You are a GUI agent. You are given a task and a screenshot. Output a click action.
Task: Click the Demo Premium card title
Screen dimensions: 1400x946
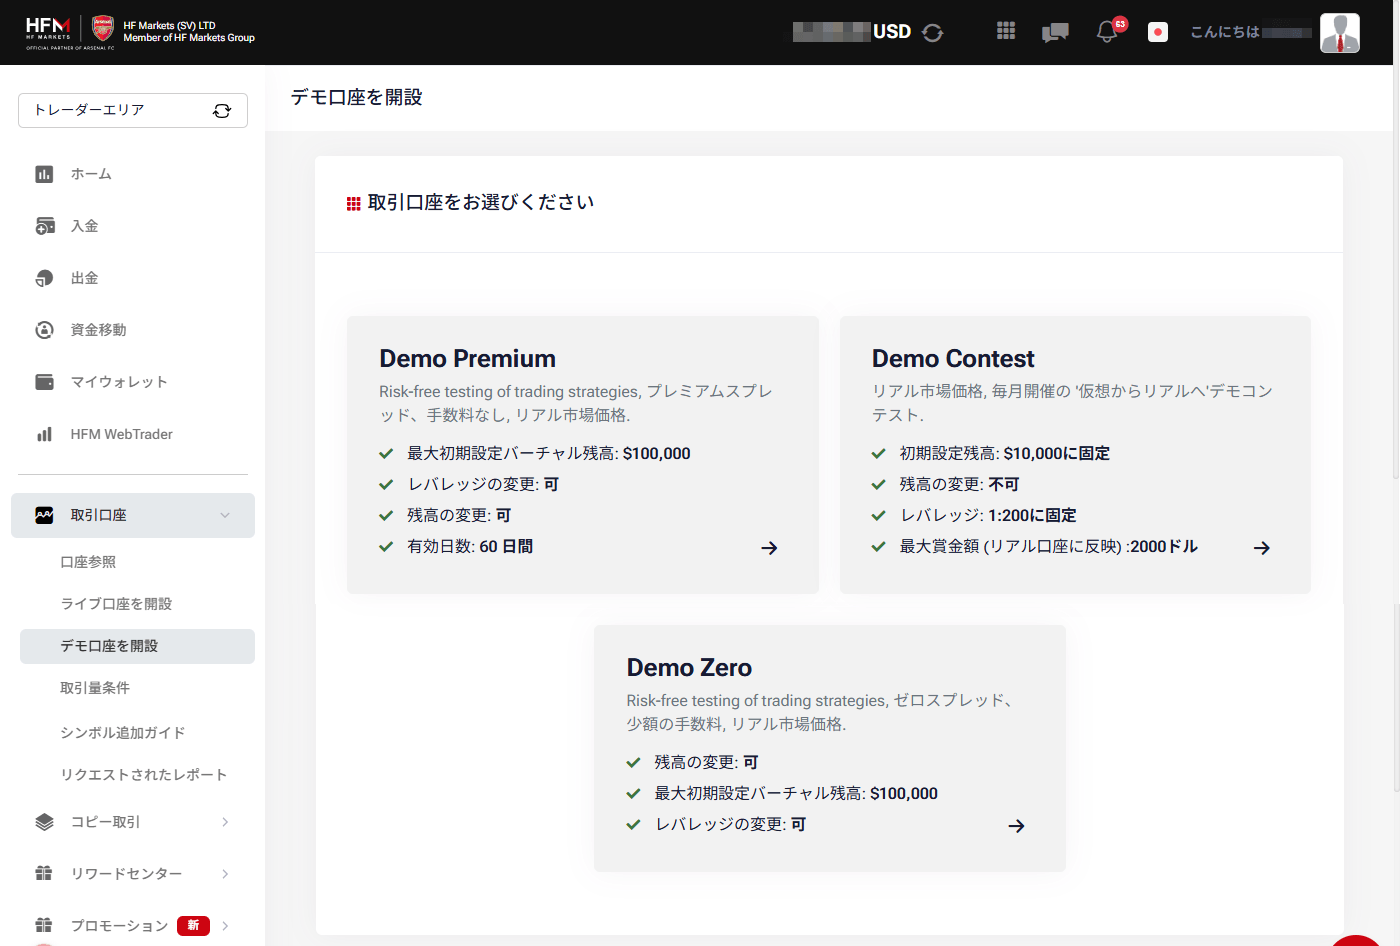pos(467,359)
